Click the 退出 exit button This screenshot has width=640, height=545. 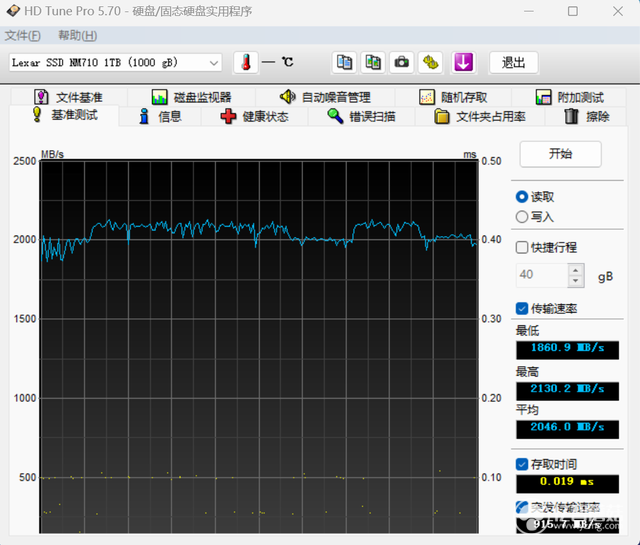tap(513, 62)
